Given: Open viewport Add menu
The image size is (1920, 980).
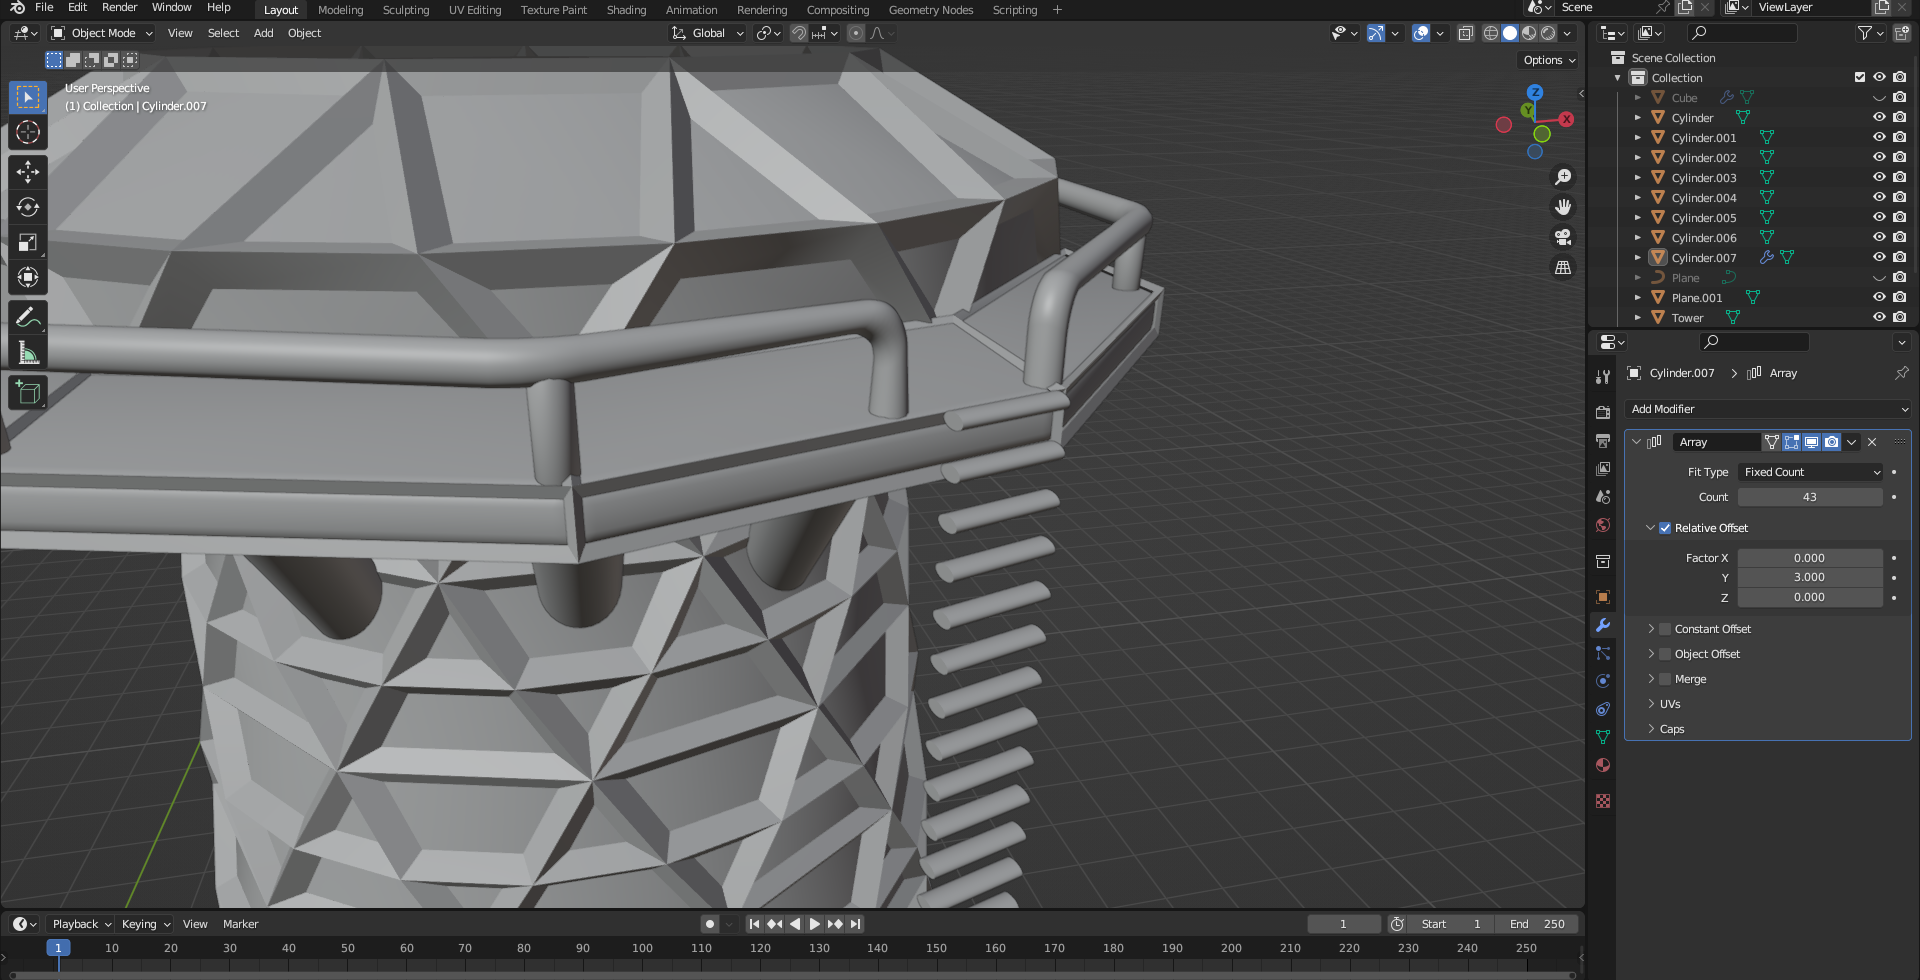Looking at the screenshot, I should point(263,33).
